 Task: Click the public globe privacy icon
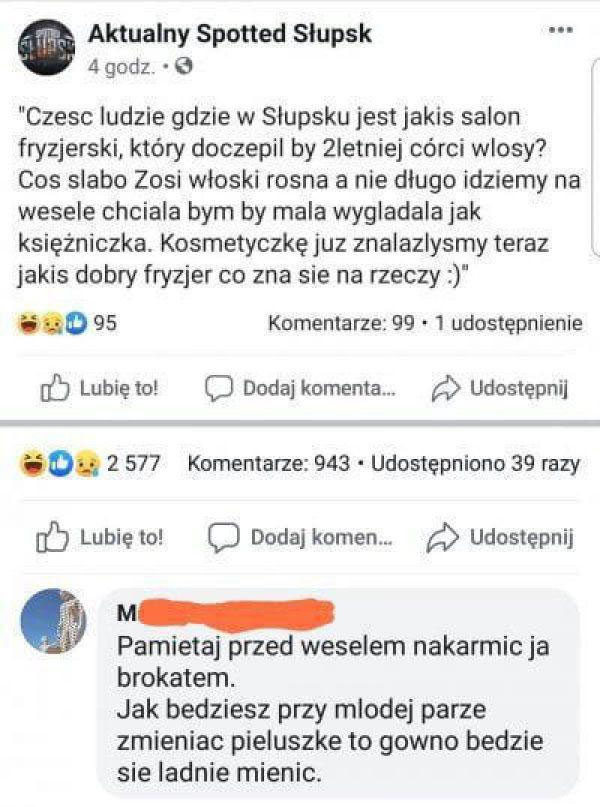point(184,66)
